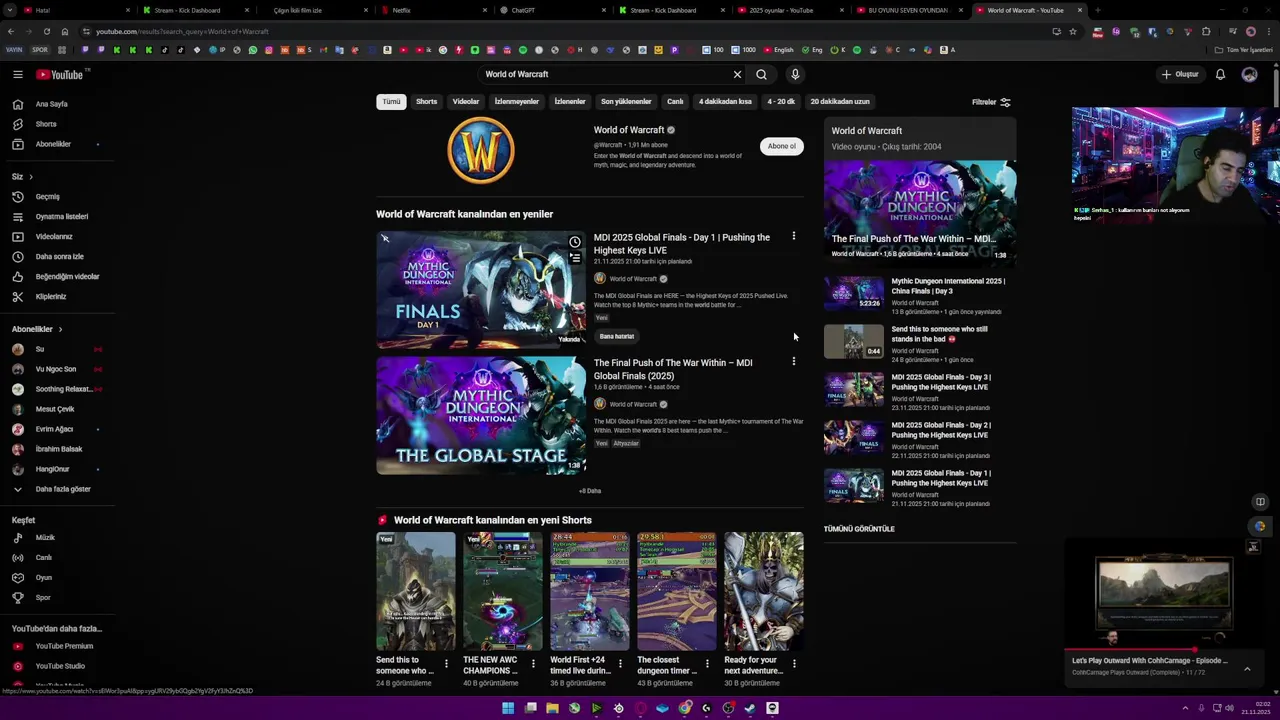Open the YouTube hamburger guide menu
1280x720 pixels.
18,74
